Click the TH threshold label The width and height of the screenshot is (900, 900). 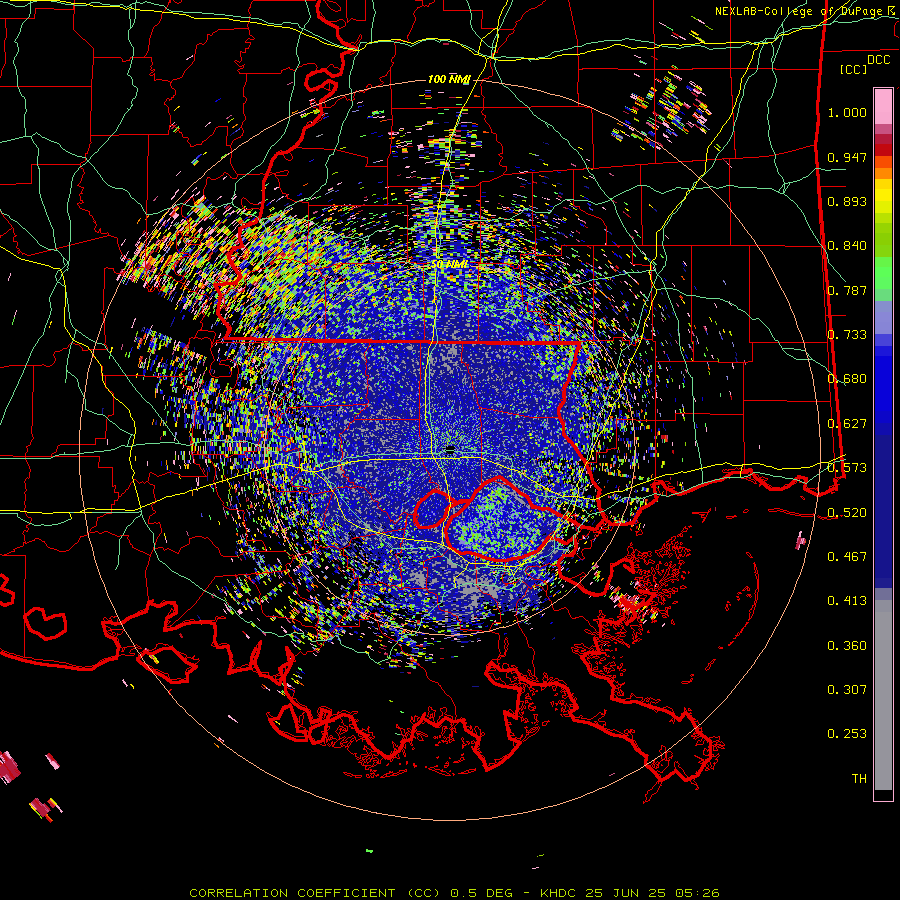859,779
